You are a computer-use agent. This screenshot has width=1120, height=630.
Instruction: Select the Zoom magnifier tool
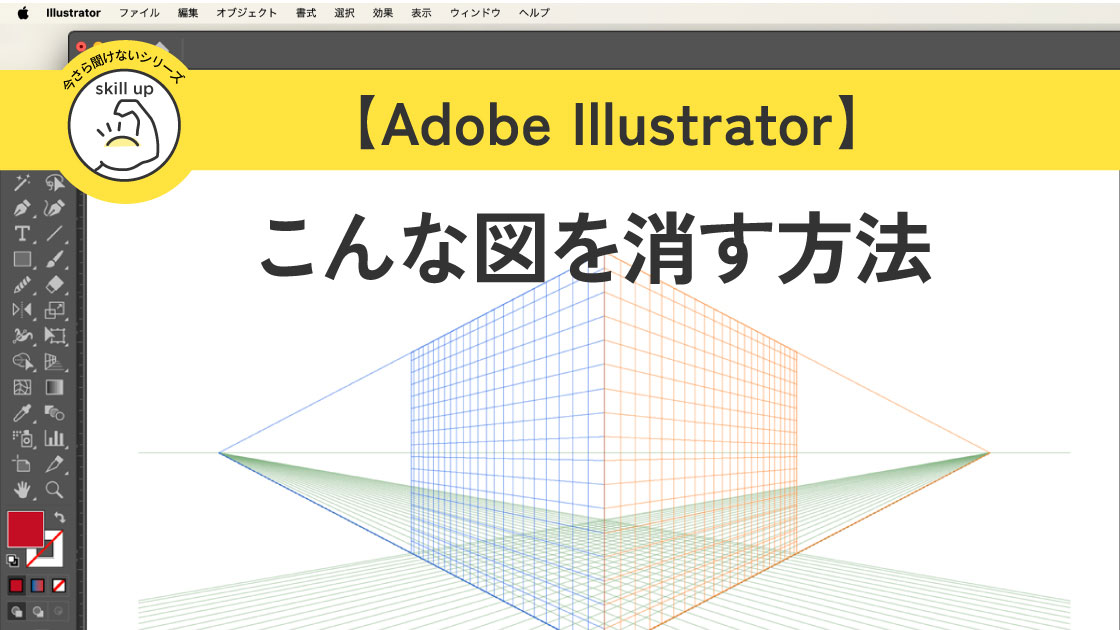pyautogui.click(x=55, y=490)
